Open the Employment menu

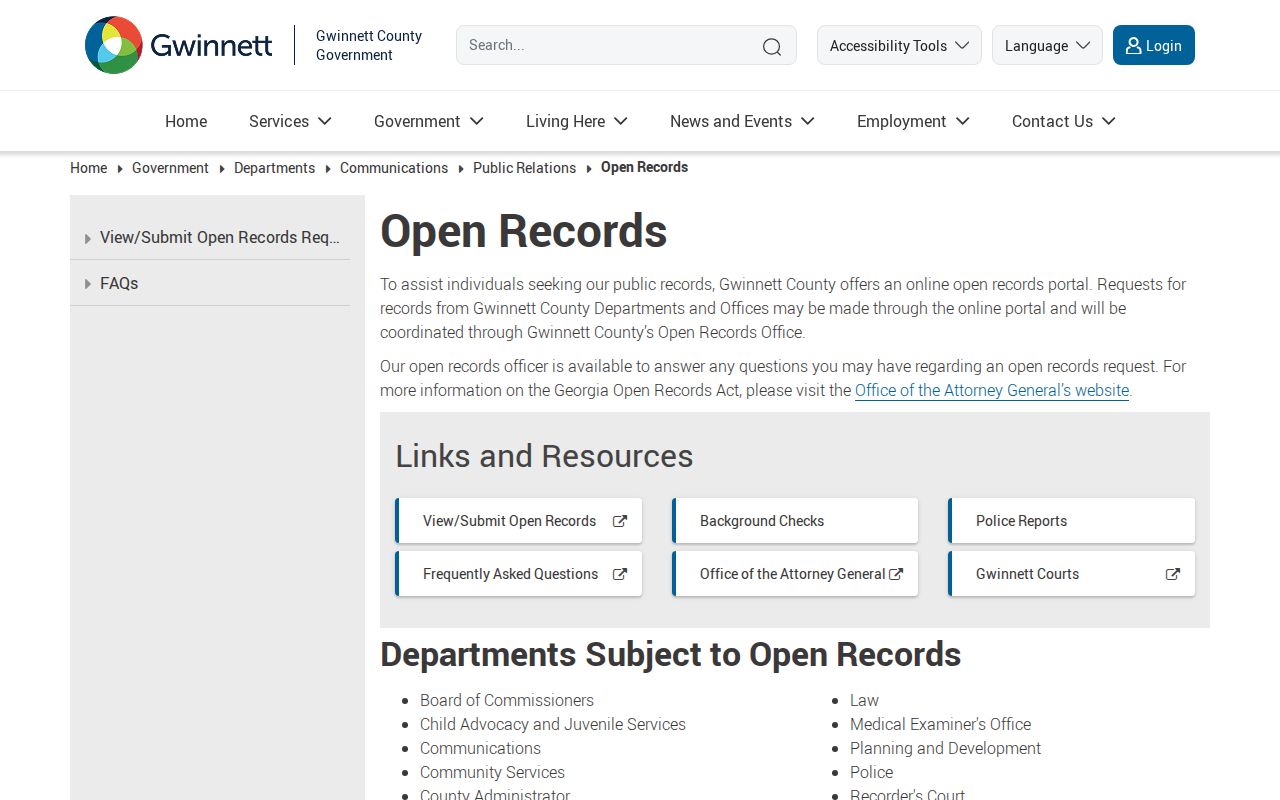click(913, 121)
